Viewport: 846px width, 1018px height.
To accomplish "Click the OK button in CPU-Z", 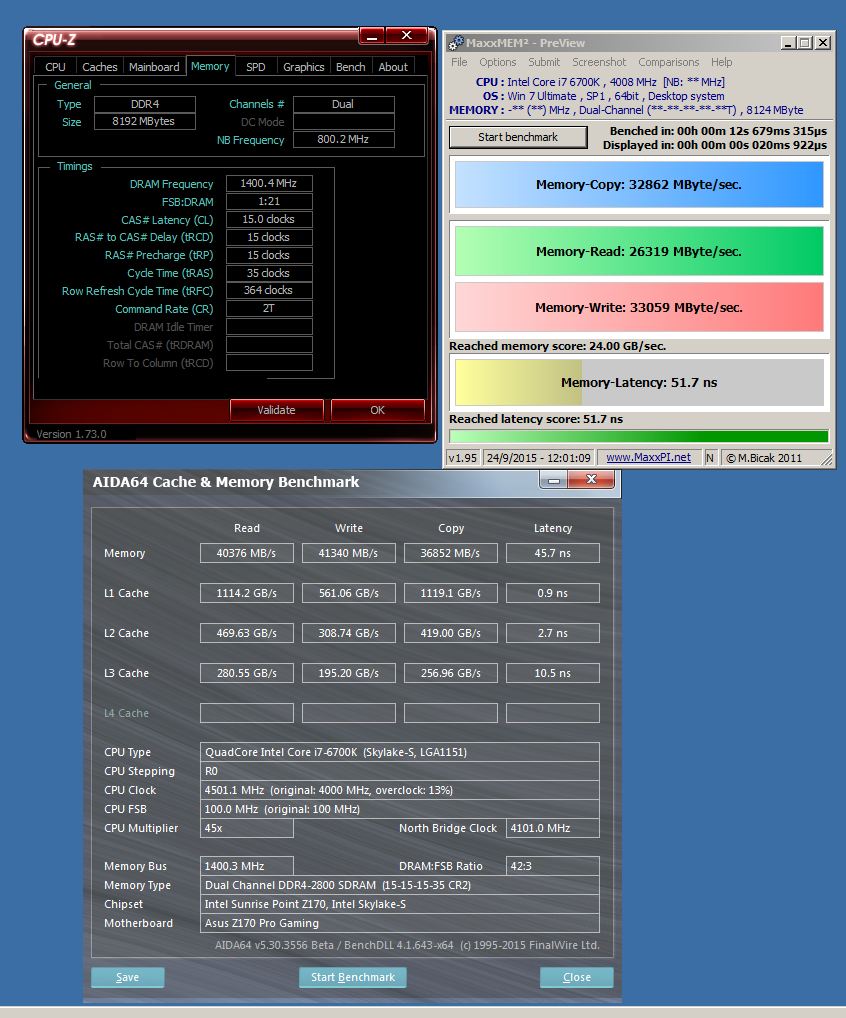I will [377, 410].
